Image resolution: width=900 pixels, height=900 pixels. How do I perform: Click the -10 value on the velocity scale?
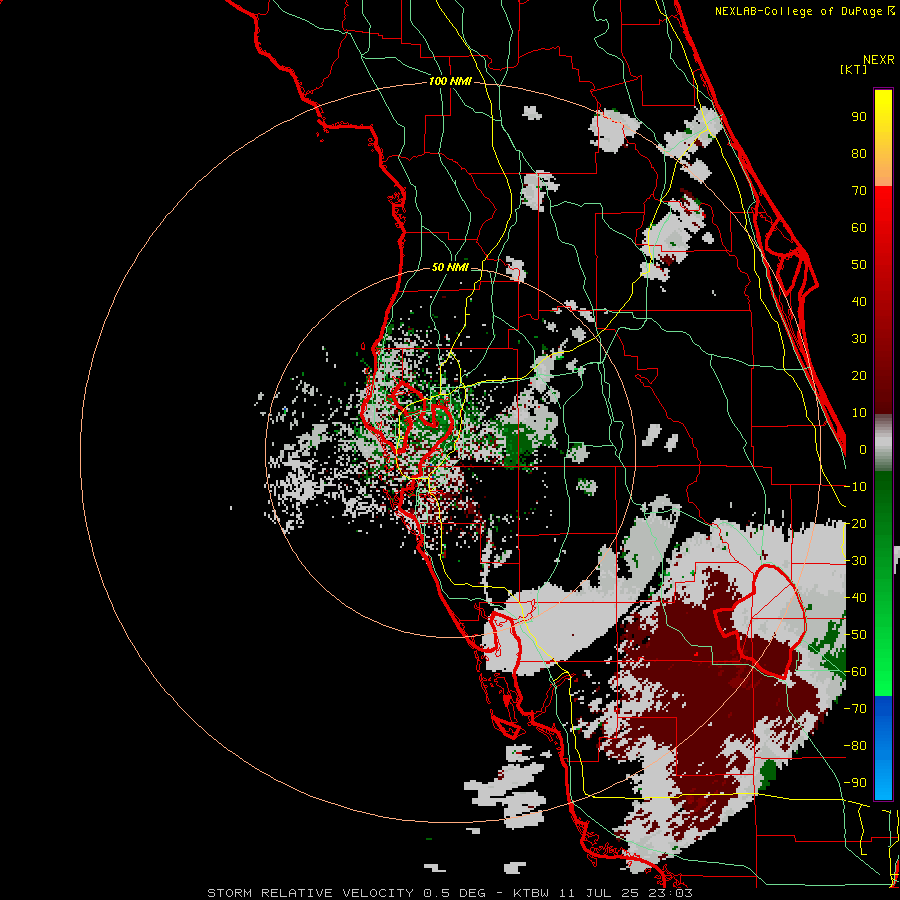[x=855, y=487]
